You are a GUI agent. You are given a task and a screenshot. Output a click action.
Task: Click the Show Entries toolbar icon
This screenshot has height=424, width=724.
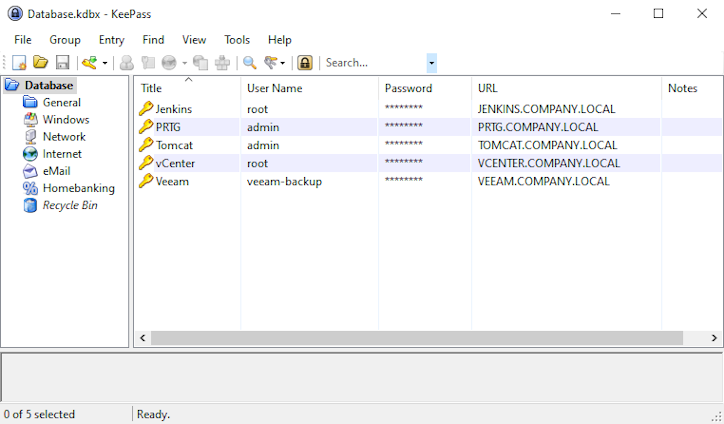(x=271, y=62)
